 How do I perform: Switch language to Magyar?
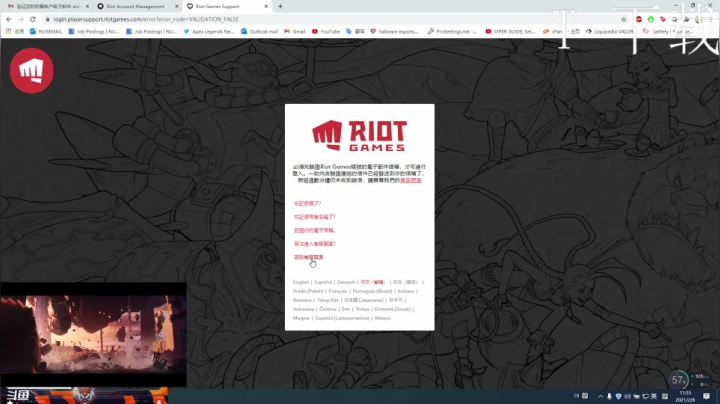pyautogui.click(x=301, y=318)
